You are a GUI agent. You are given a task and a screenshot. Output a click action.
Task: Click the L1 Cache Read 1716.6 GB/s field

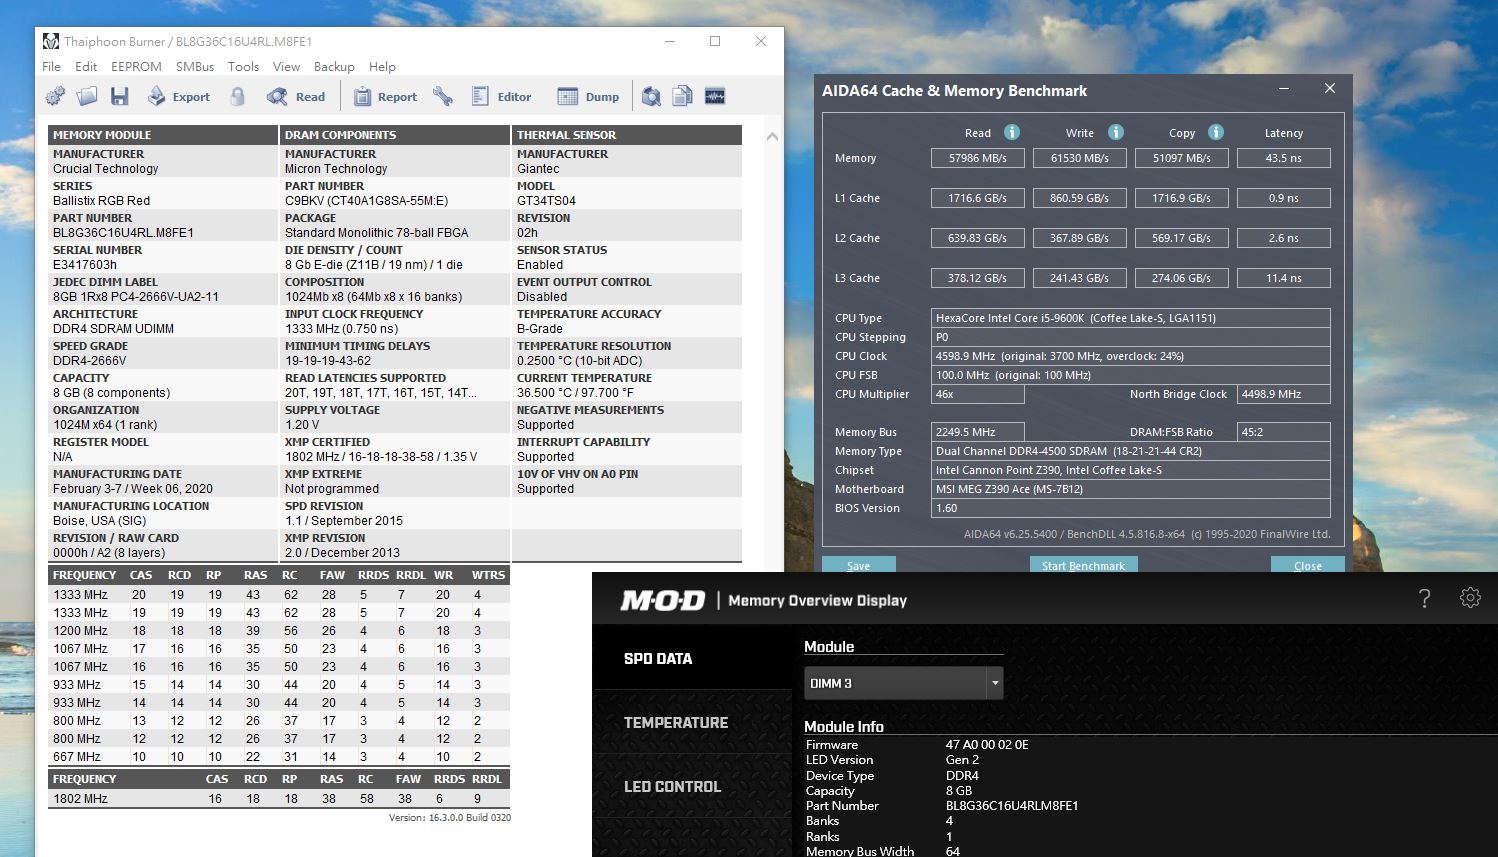978,198
